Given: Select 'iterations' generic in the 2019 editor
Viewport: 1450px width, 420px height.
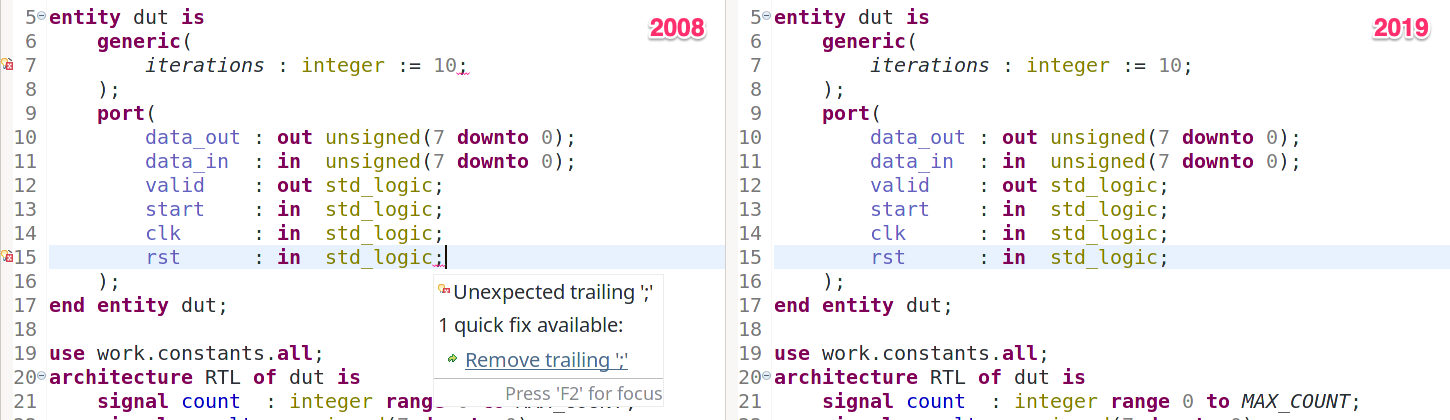Looking at the screenshot, I should point(929,65).
